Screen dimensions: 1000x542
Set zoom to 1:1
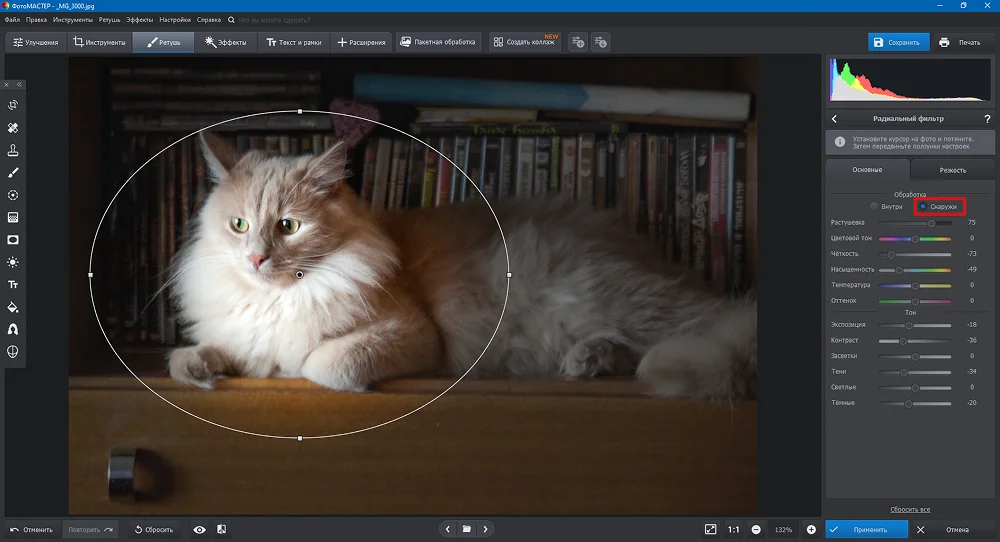[x=733, y=529]
